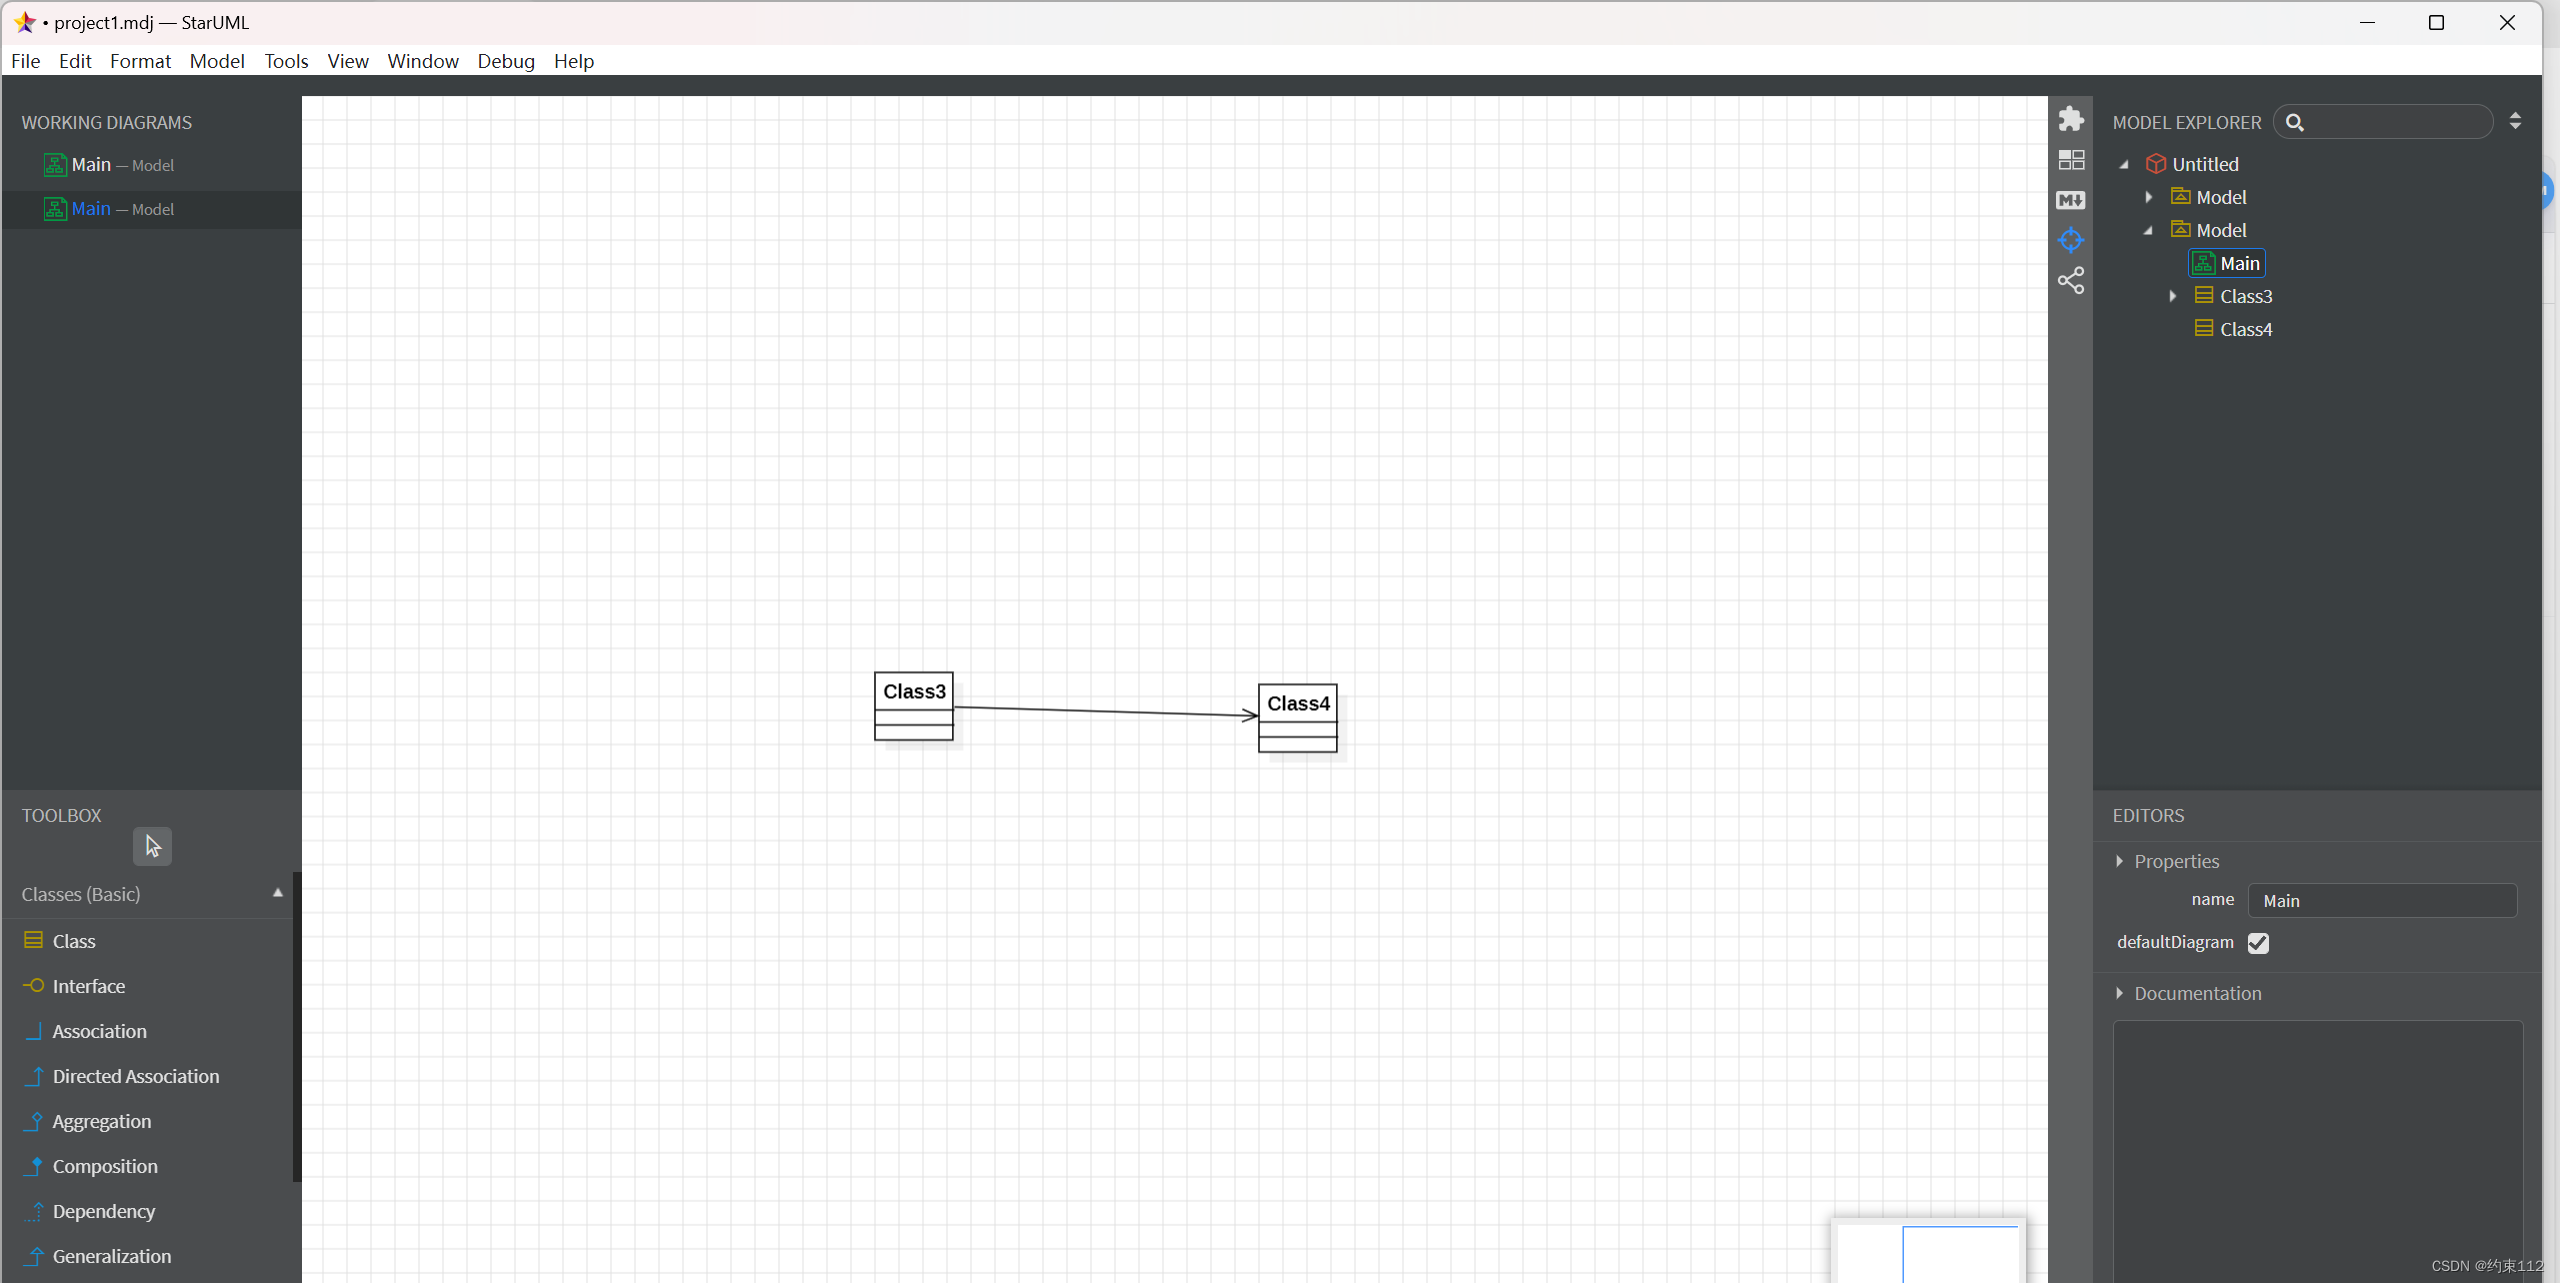Select the Directed Association tool
The height and width of the screenshot is (1283, 2560).
click(136, 1075)
